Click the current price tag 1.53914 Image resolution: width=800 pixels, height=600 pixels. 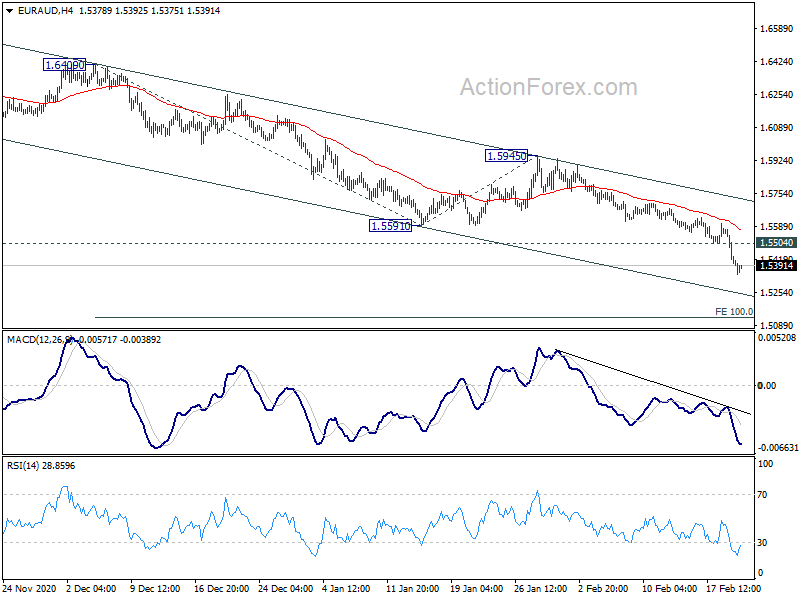click(x=777, y=265)
